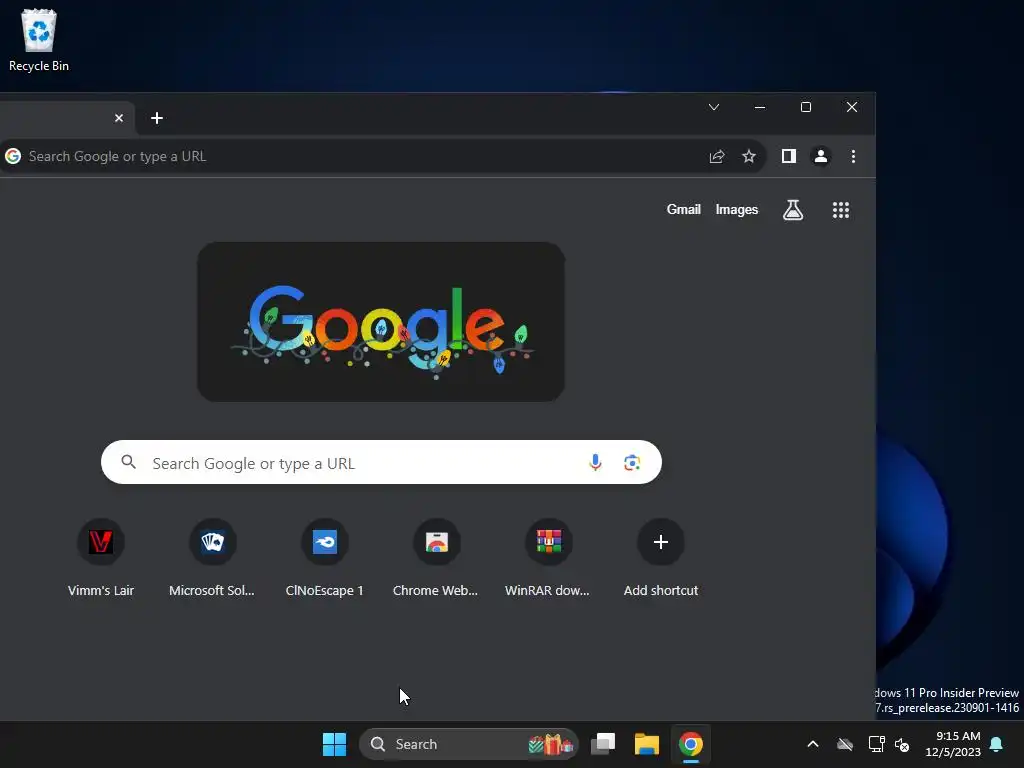Viewport: 1024px width, 768px height.
Task: Focus the Chrome address bar
Action: (x=382, y=156)
